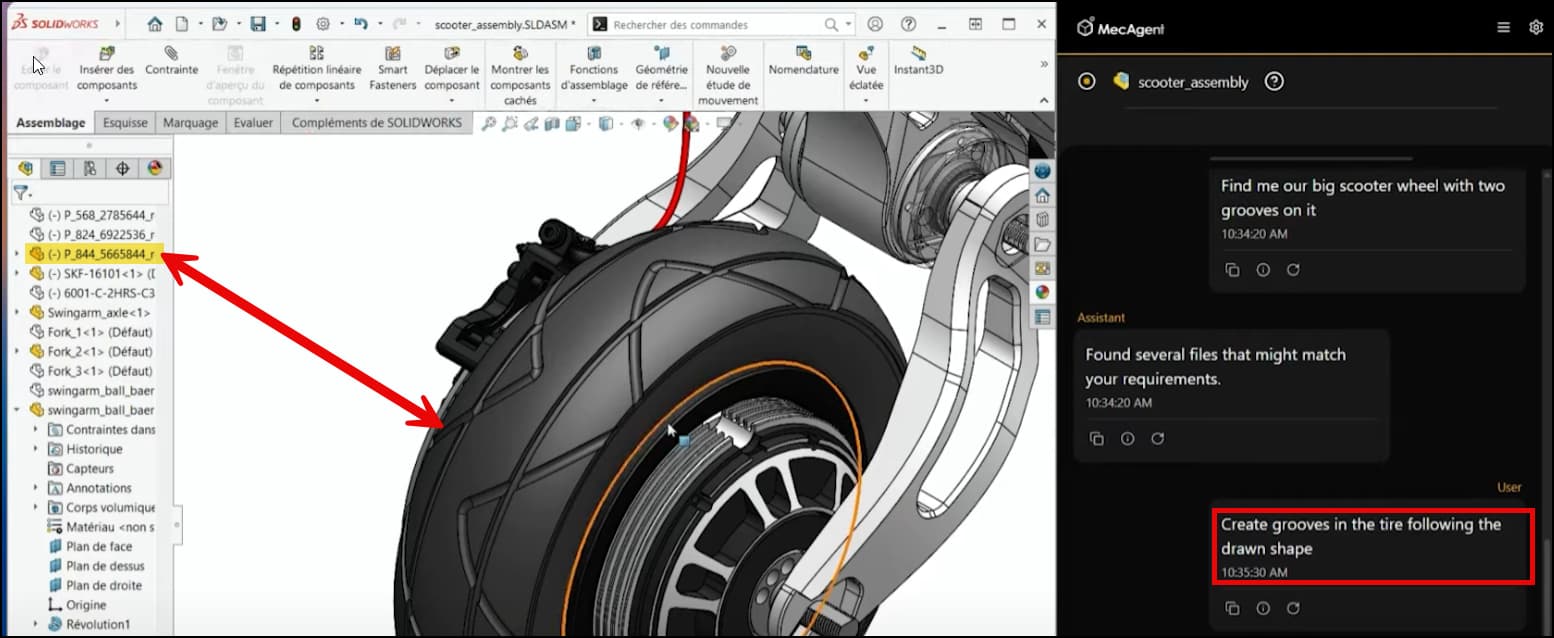Screen dimensions: 1554x638
Task: Open the Appearances color ball in task pane
Action: [1042, 293]
